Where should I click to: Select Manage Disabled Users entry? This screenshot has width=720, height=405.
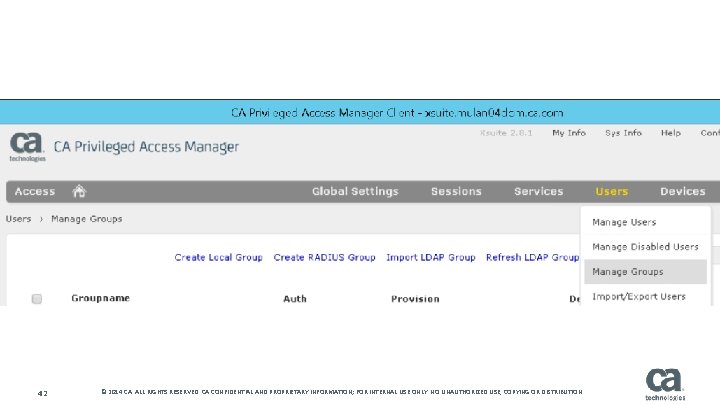[645, 247]
